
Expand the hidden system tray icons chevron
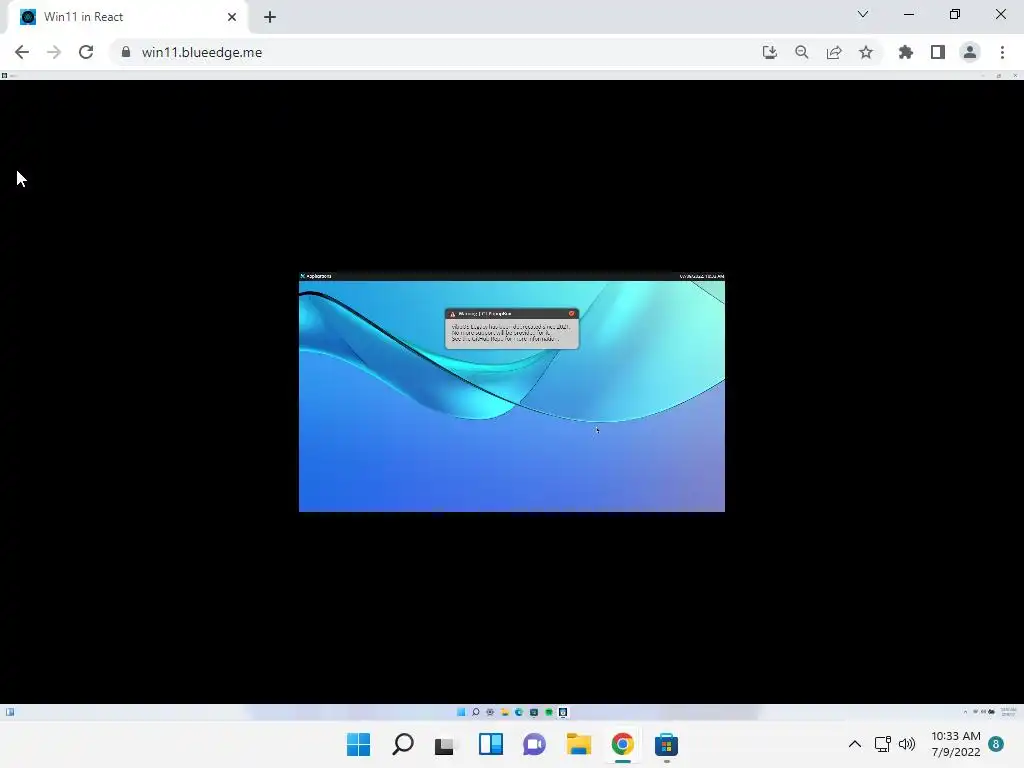pos(854,744)
